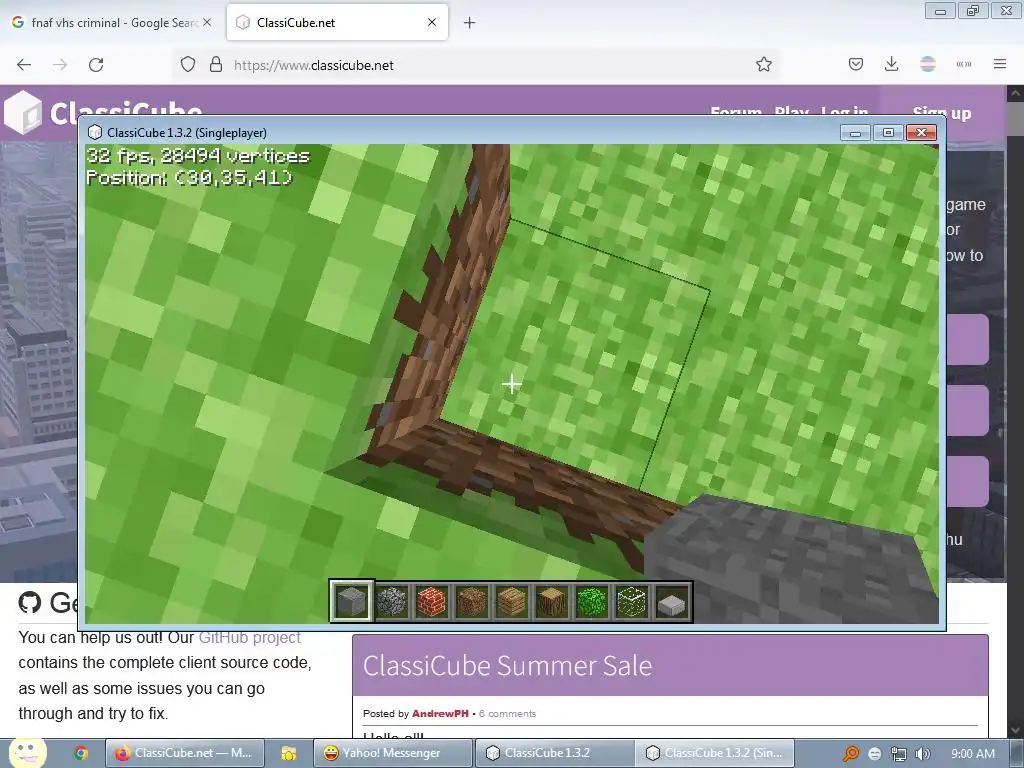
Task: Click the magnifier icon in system tray
Action: click(850, 754)
